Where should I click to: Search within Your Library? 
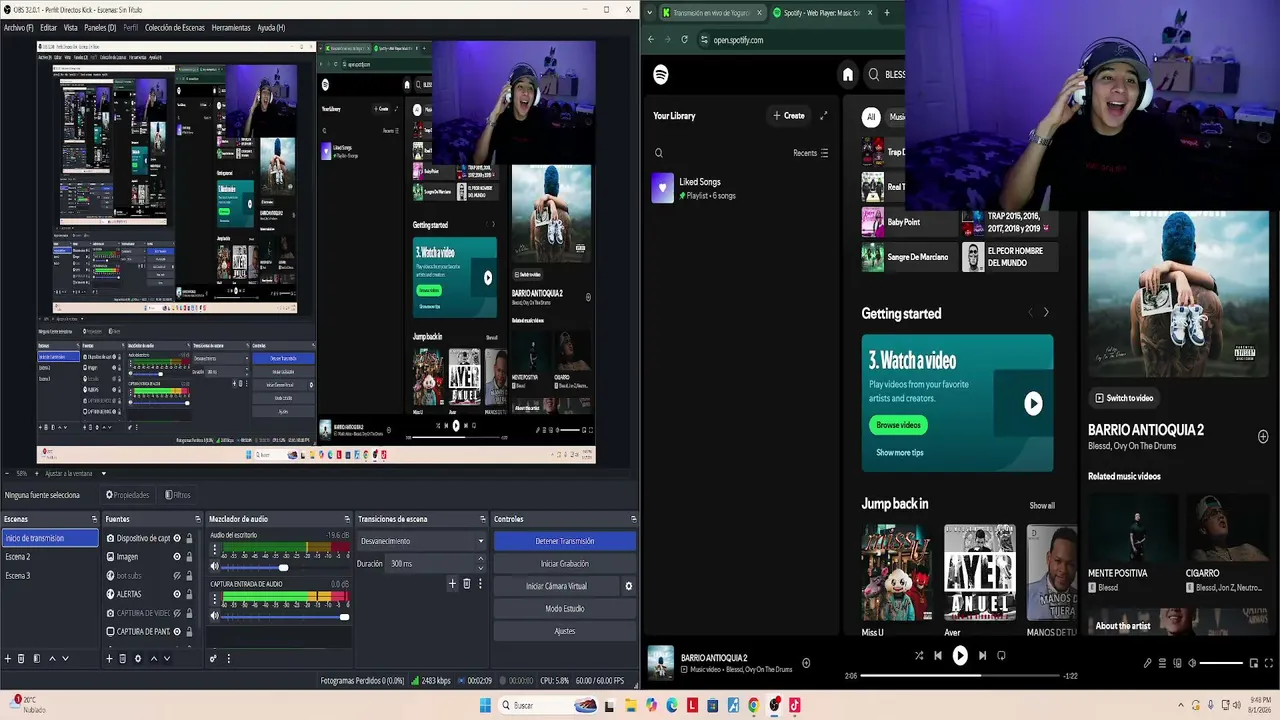(x=658, y=153)
